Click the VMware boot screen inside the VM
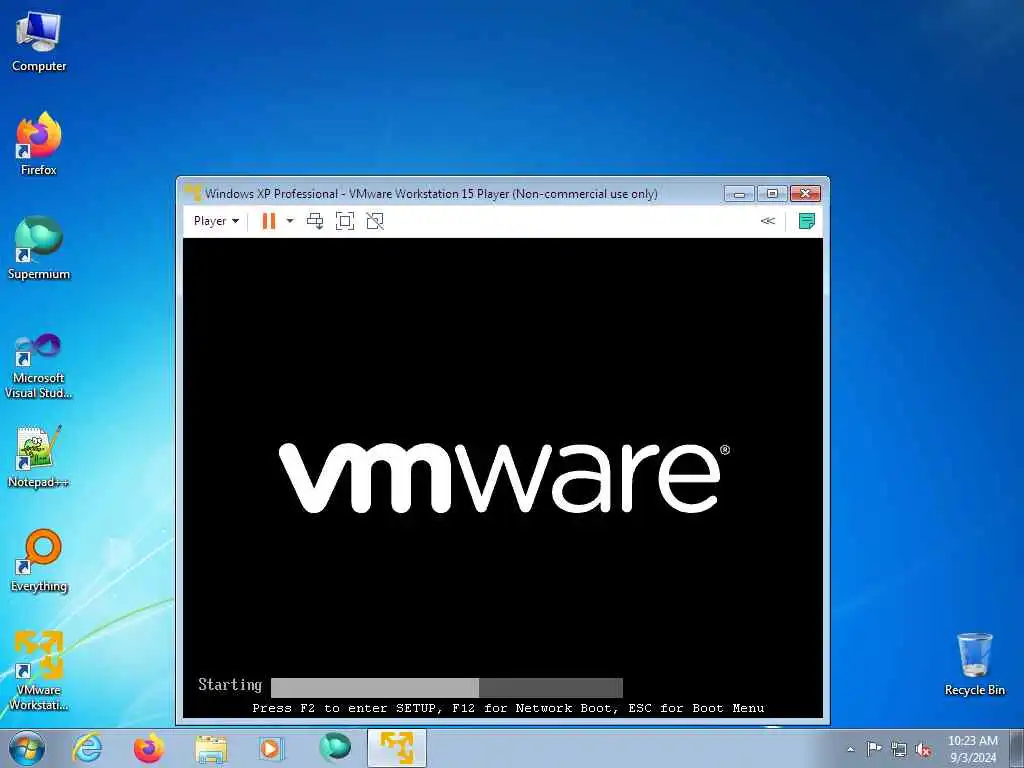Image resolution: width=1024 pixels, height=768 pixels. point(504,477)
